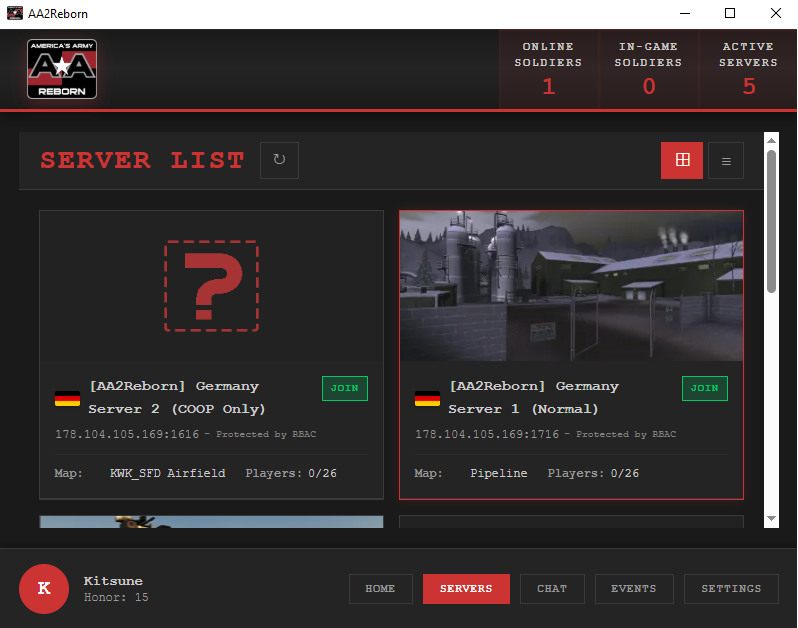Maximize the AA2Reborn window
The image size is (798, 628).
click(730, 13)
